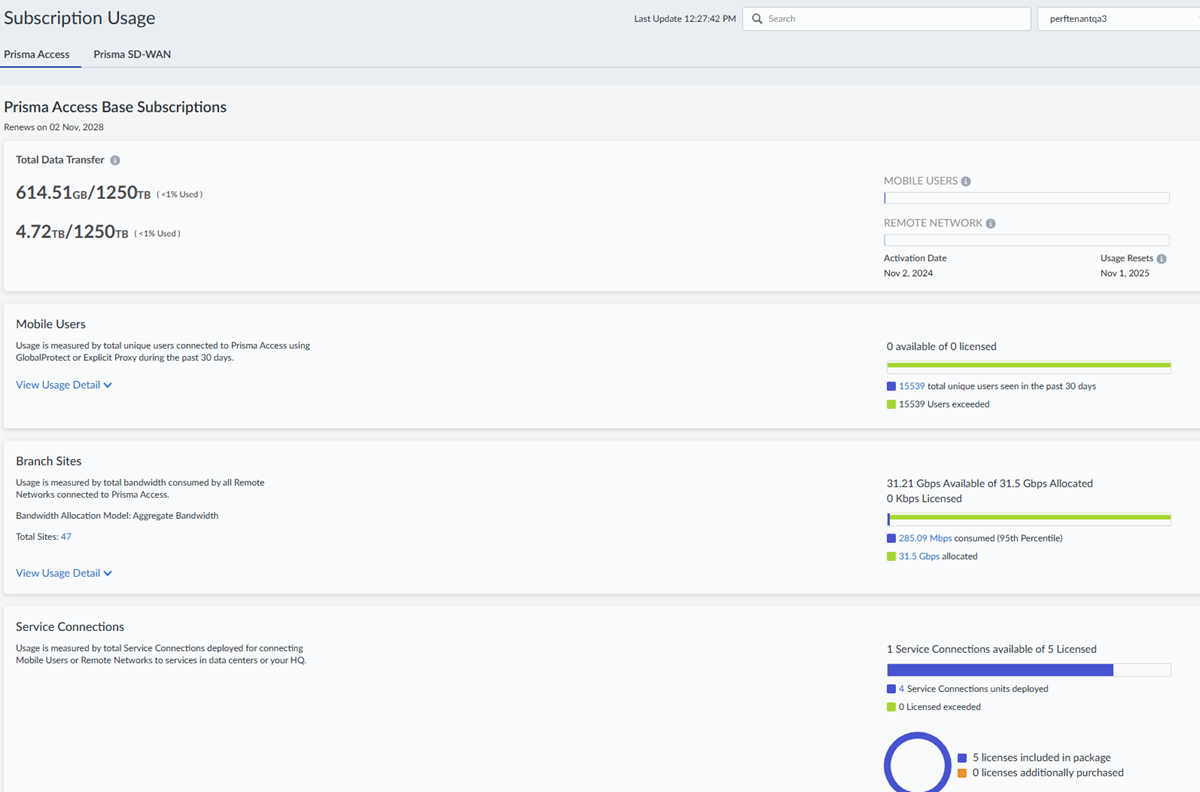Screen dimensions: 1200x792
Task: Click the info icon beside Usage Resets
Action: click(x=1161, y=259)
